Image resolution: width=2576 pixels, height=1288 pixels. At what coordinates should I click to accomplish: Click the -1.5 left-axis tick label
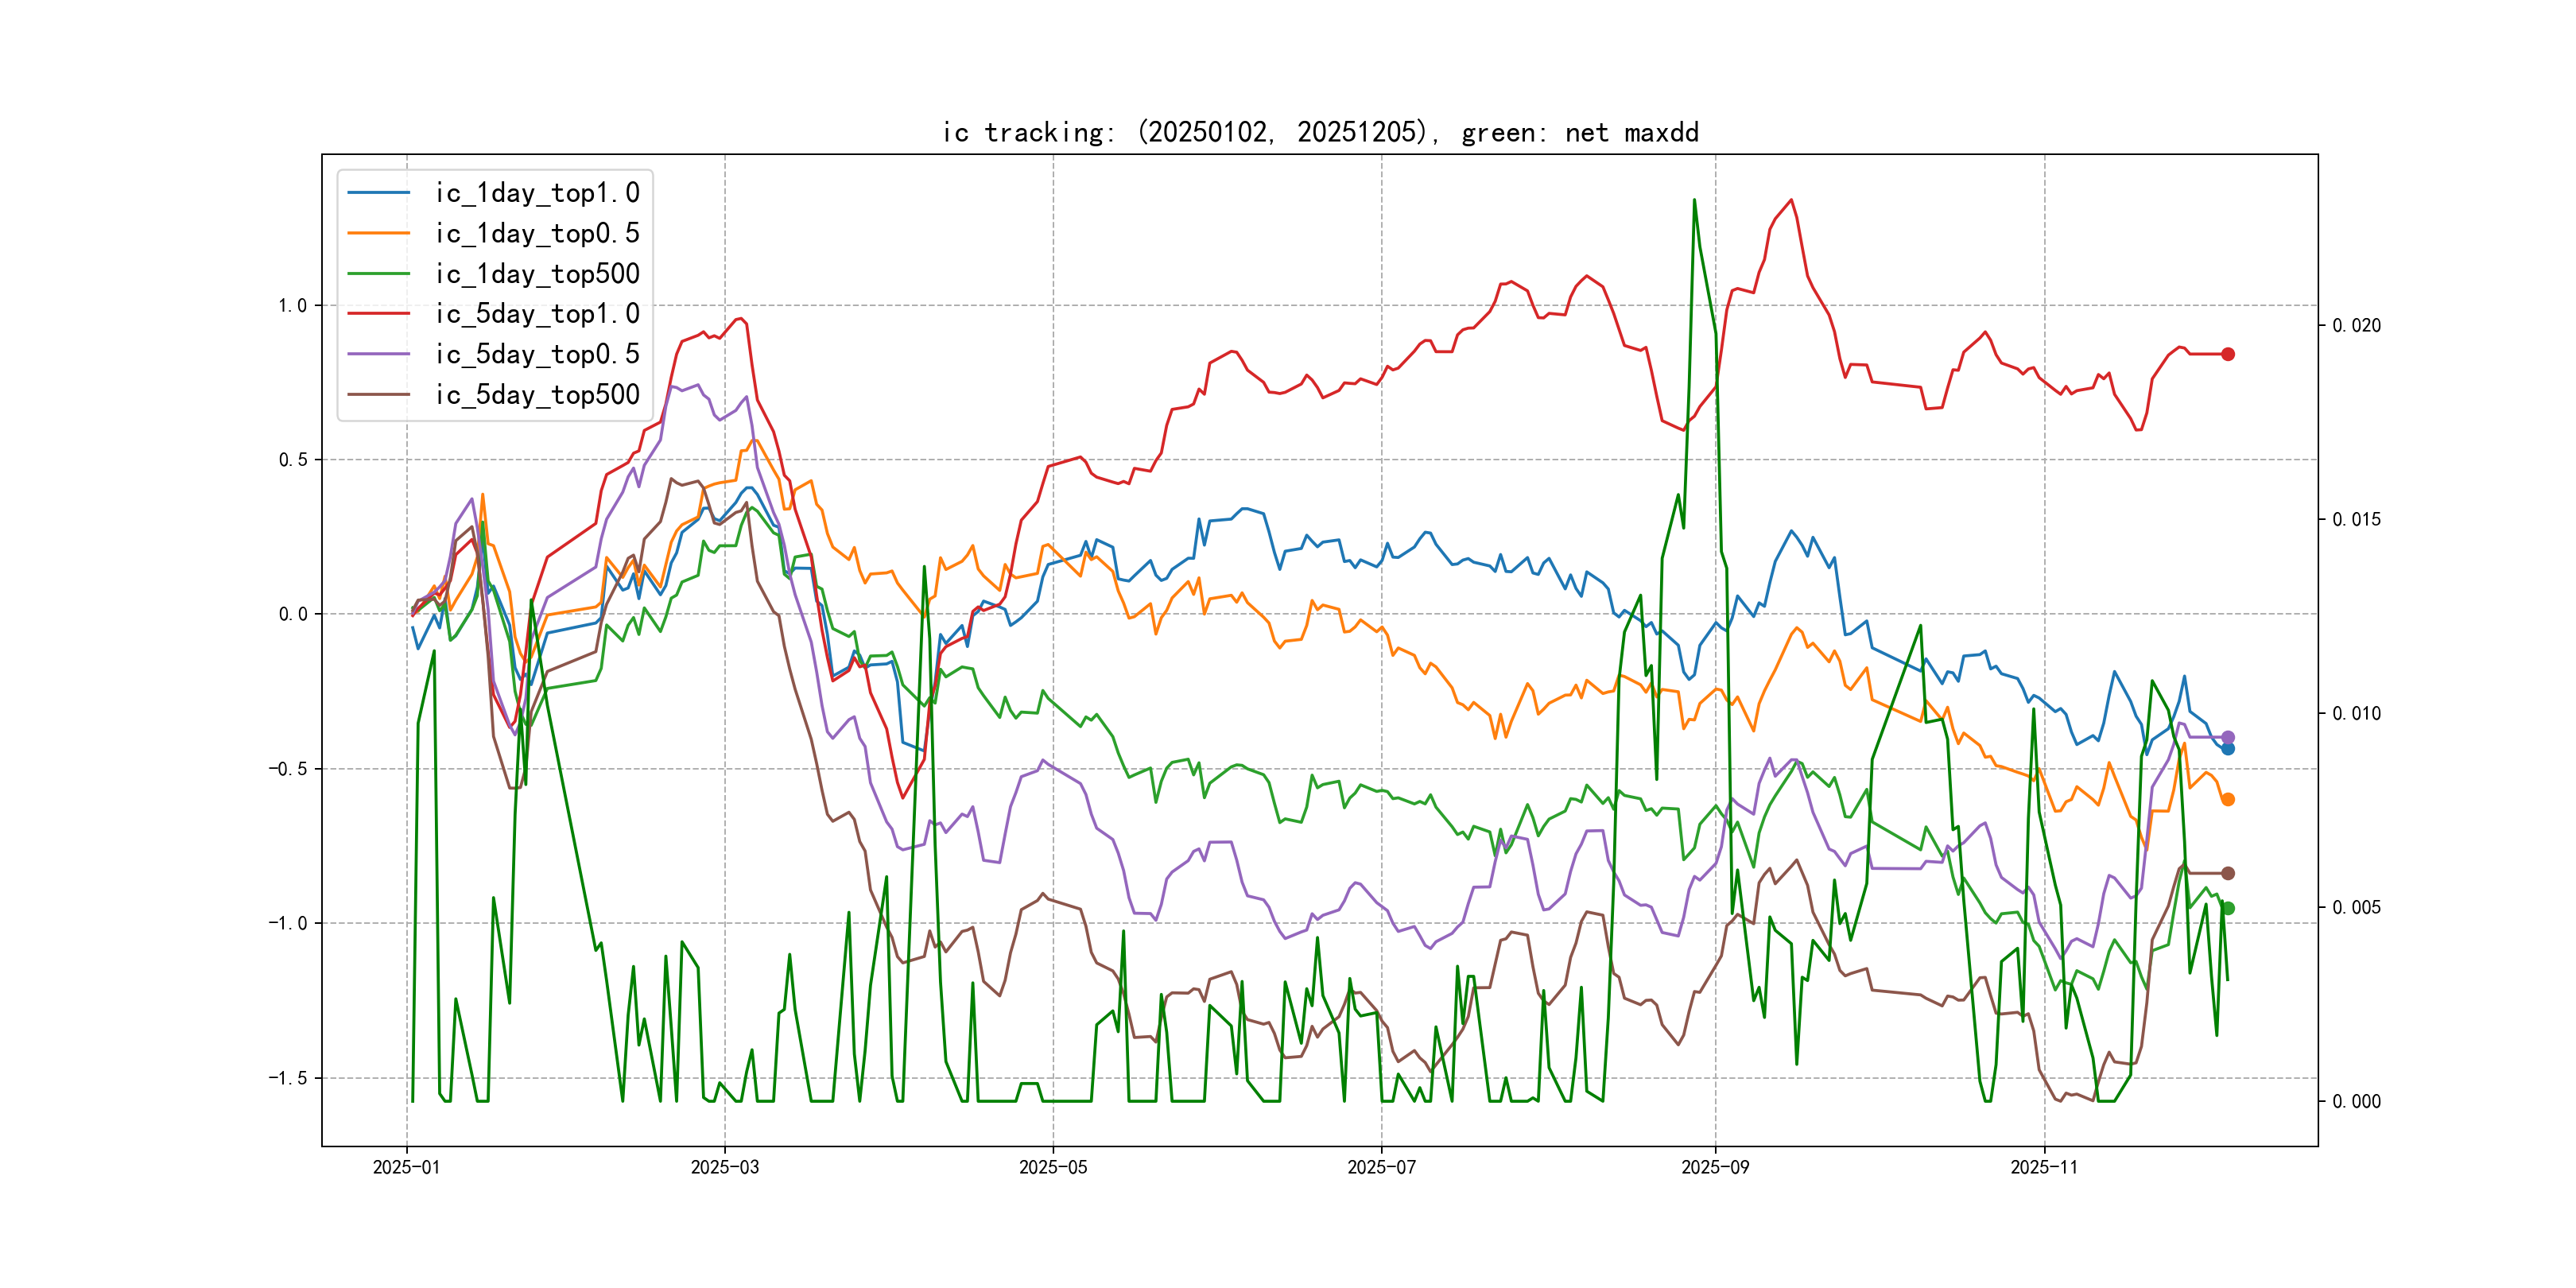tap(287, 1078)
